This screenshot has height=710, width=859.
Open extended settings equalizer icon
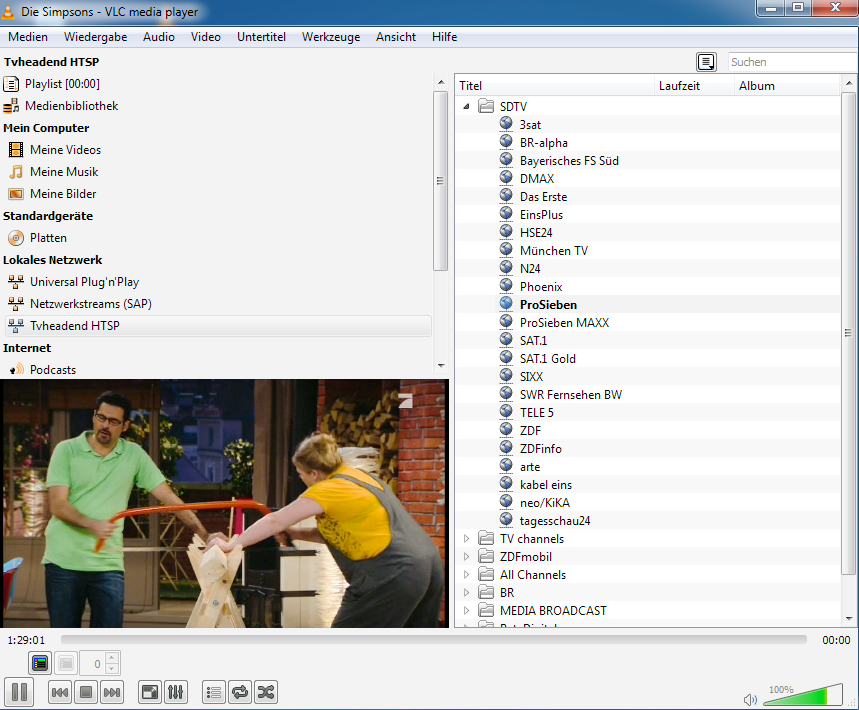pyautogui.click(x=176, y=692)
